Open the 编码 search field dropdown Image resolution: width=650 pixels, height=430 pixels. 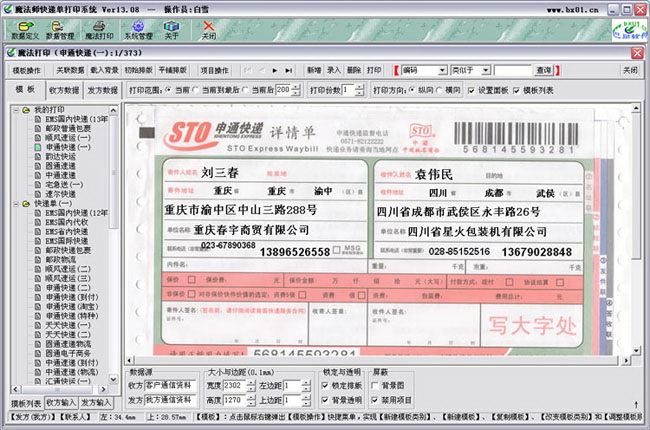click(x=443, y=70)
